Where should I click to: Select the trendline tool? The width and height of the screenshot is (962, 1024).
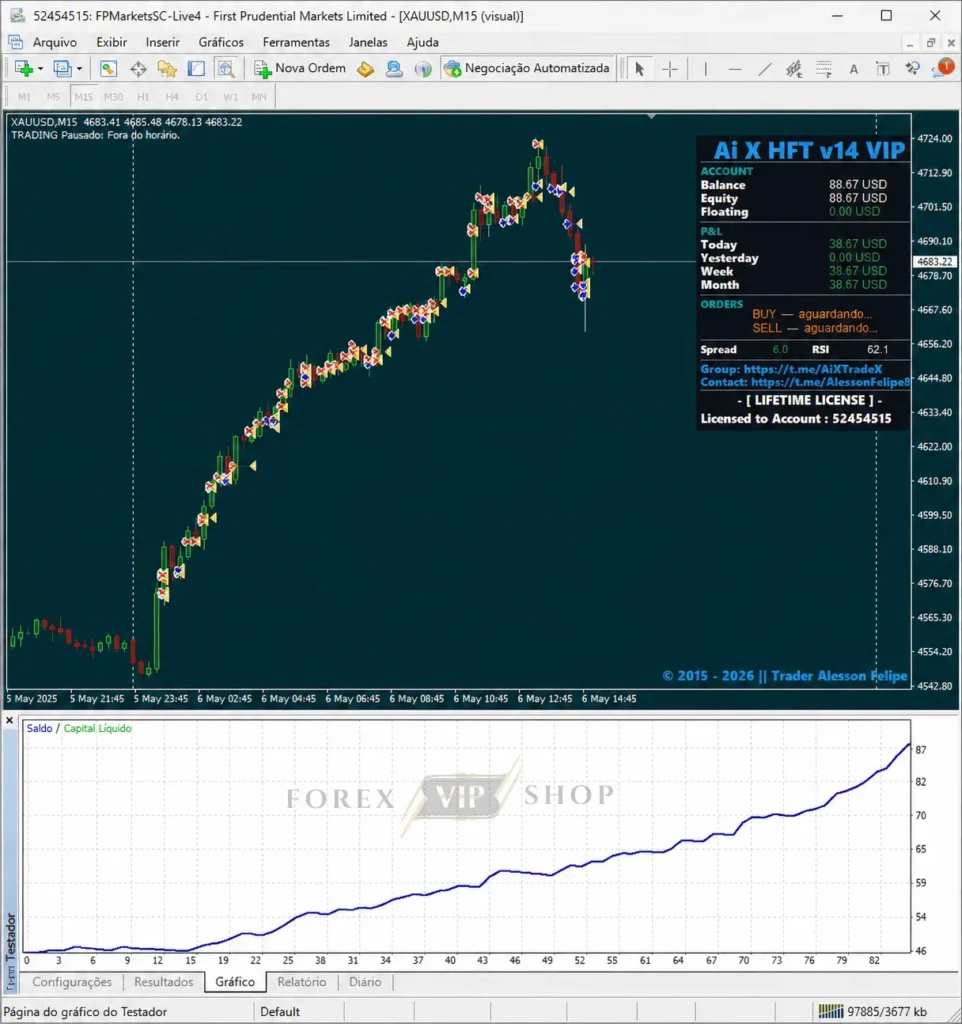764,69
